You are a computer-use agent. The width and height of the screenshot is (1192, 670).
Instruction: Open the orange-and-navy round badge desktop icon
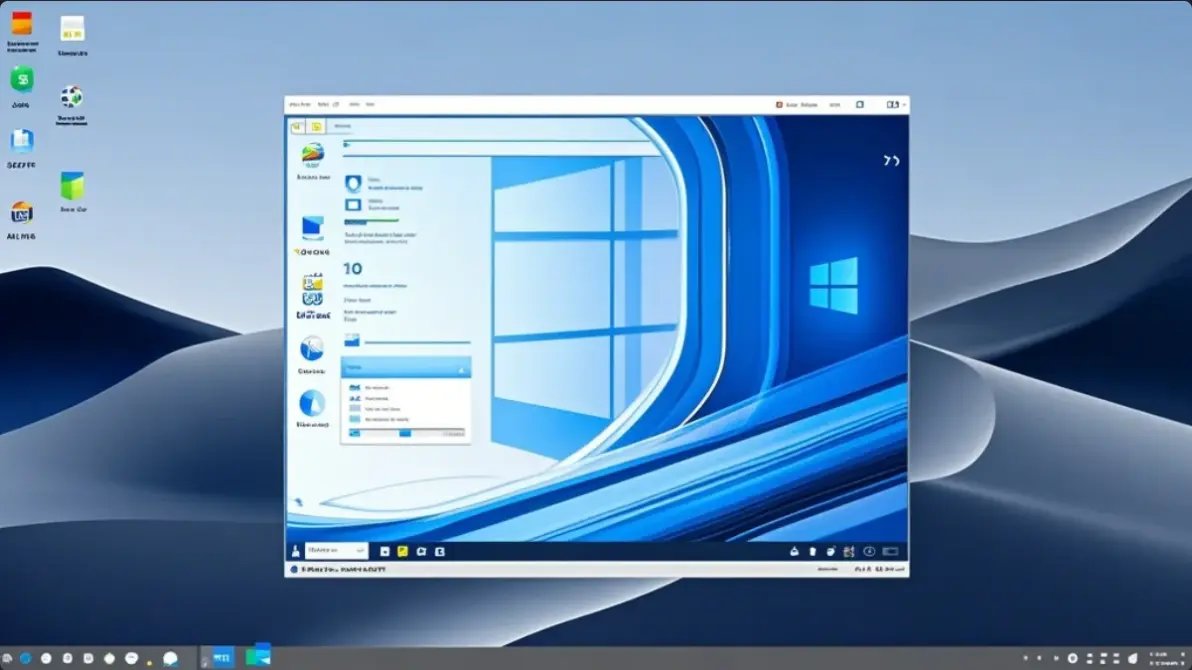(x=21, y=213)
